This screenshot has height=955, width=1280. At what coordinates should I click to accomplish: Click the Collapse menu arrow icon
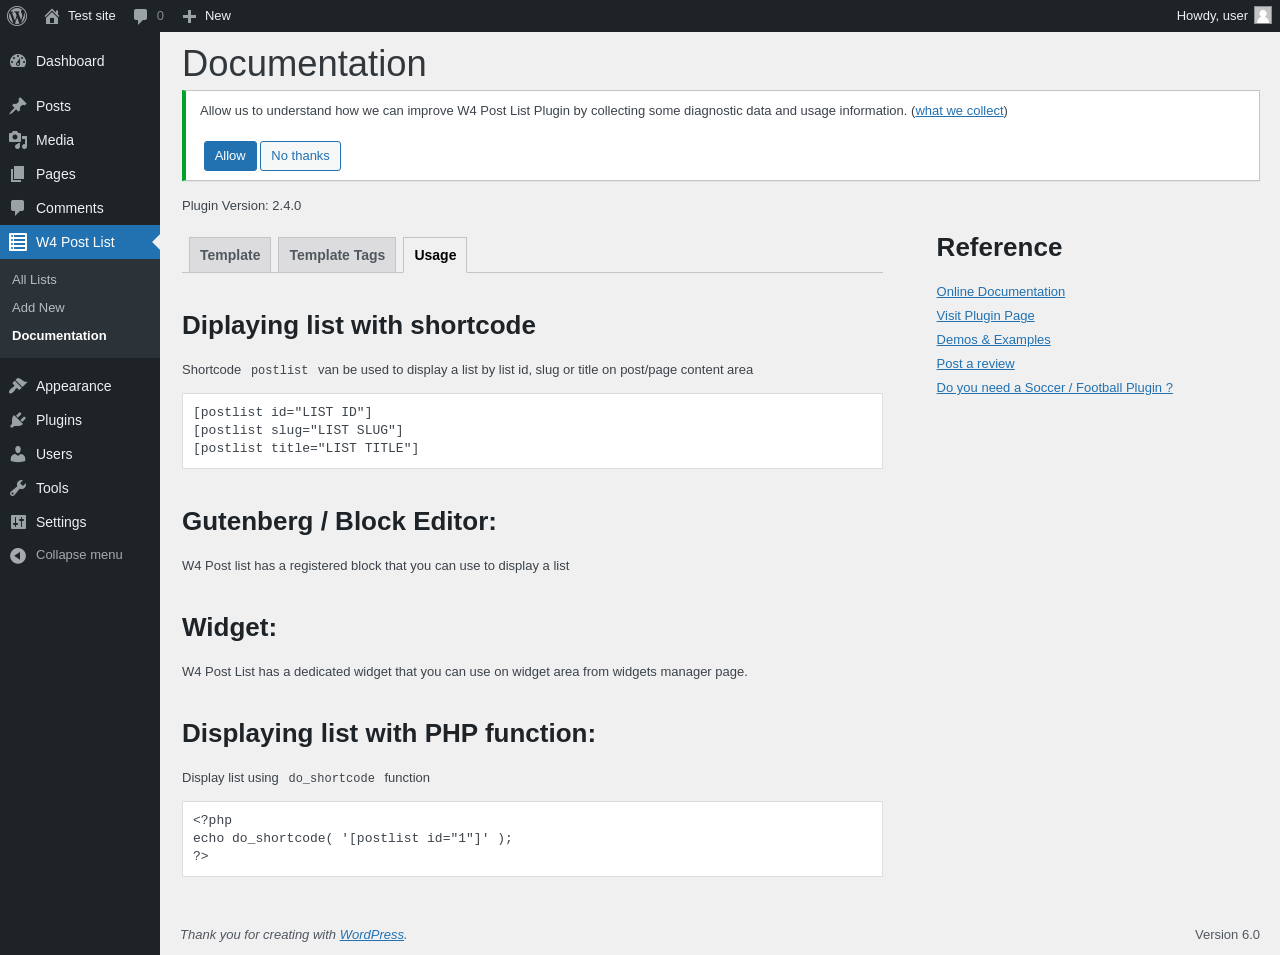pyautogui.click(x=18, y=555)
